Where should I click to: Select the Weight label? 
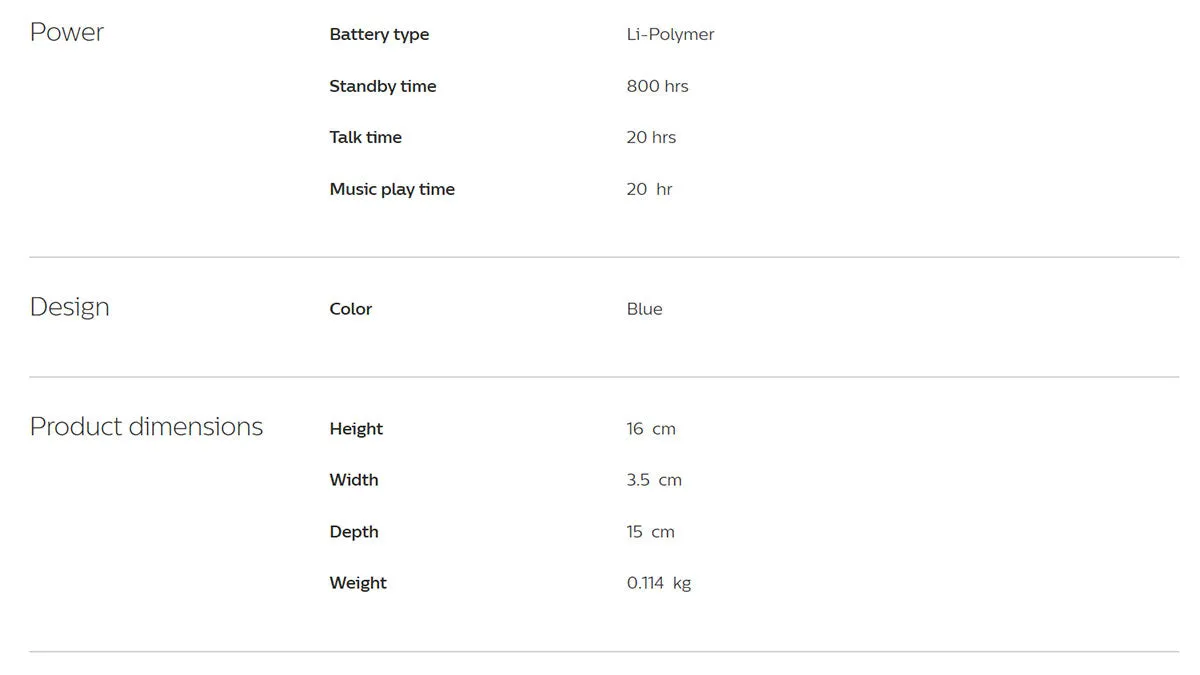pos(358,583)
